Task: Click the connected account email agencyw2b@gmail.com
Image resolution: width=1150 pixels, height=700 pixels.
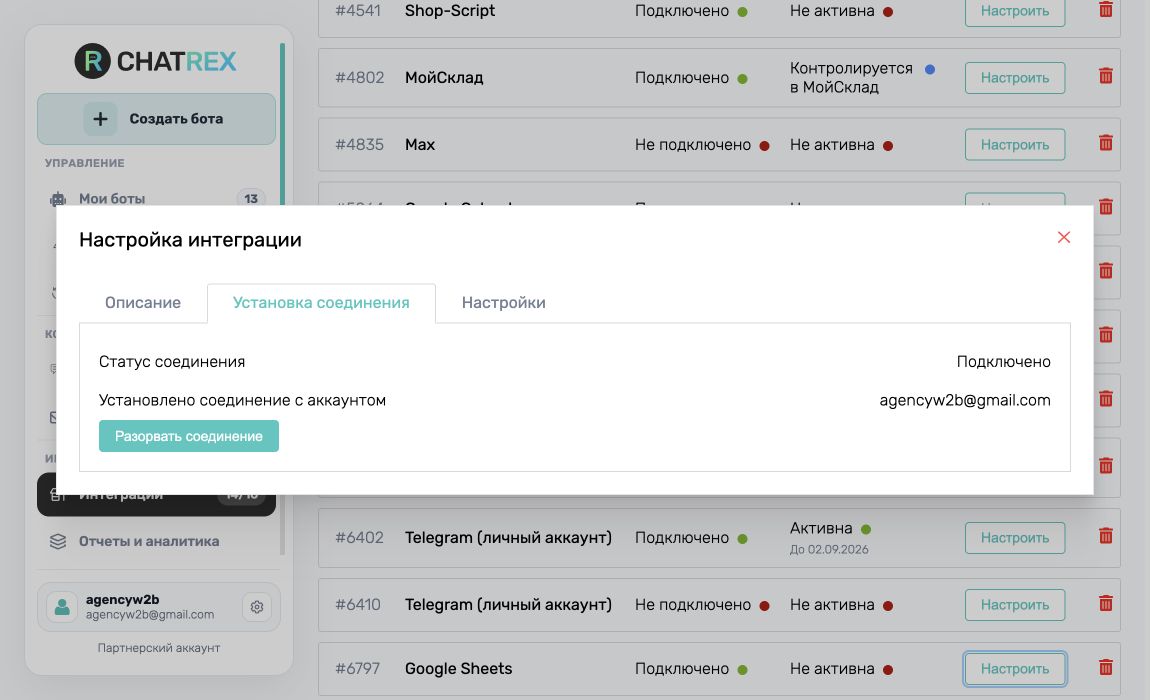Action: tap(964, 400)
